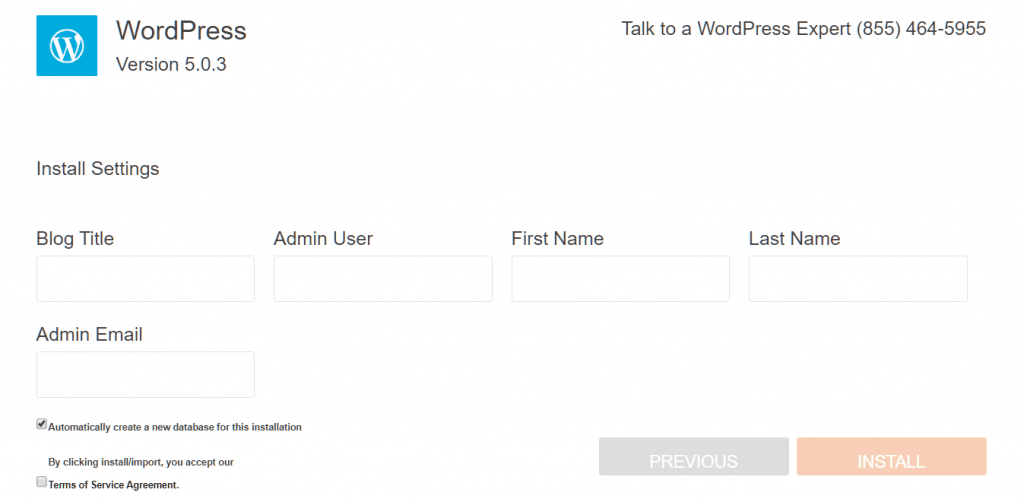Click the WordPress title heading
This screenshot has width=1024, height=499.
[x=181, y=31]
